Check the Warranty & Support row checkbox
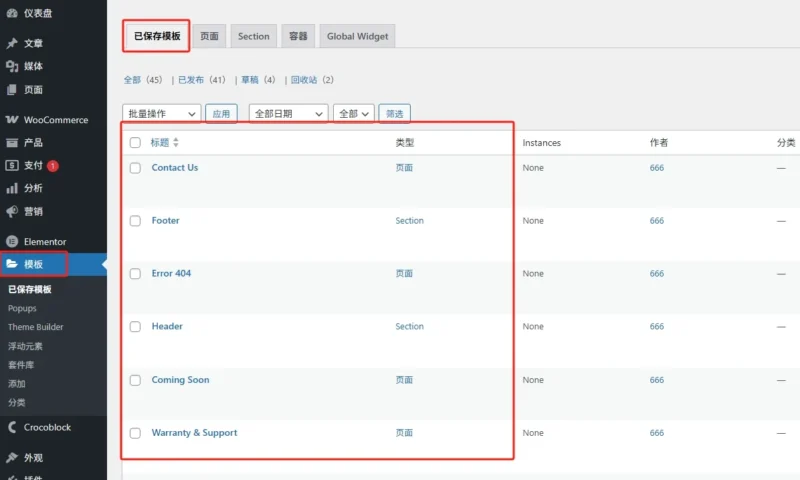The width and height of the screenshot is (800, 480). (x=135, y=433)
